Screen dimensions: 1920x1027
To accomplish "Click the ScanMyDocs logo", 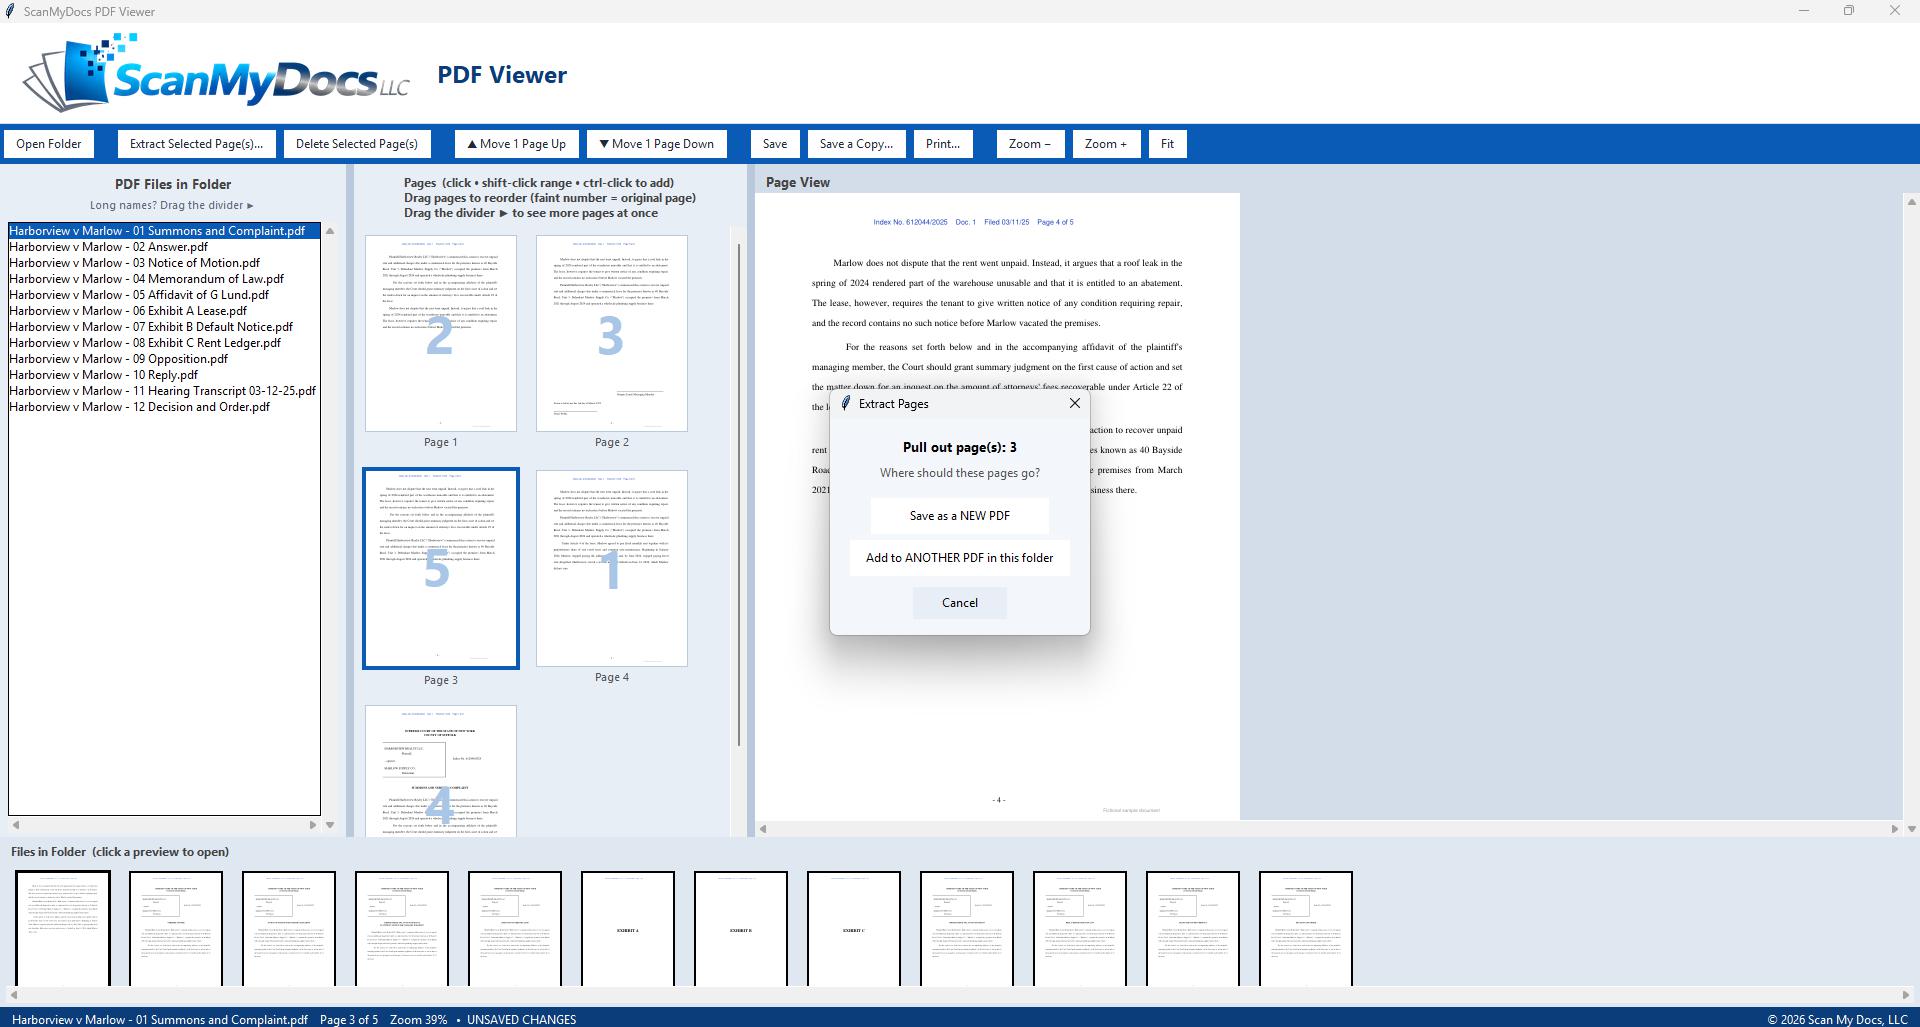I will click(216, 73).
